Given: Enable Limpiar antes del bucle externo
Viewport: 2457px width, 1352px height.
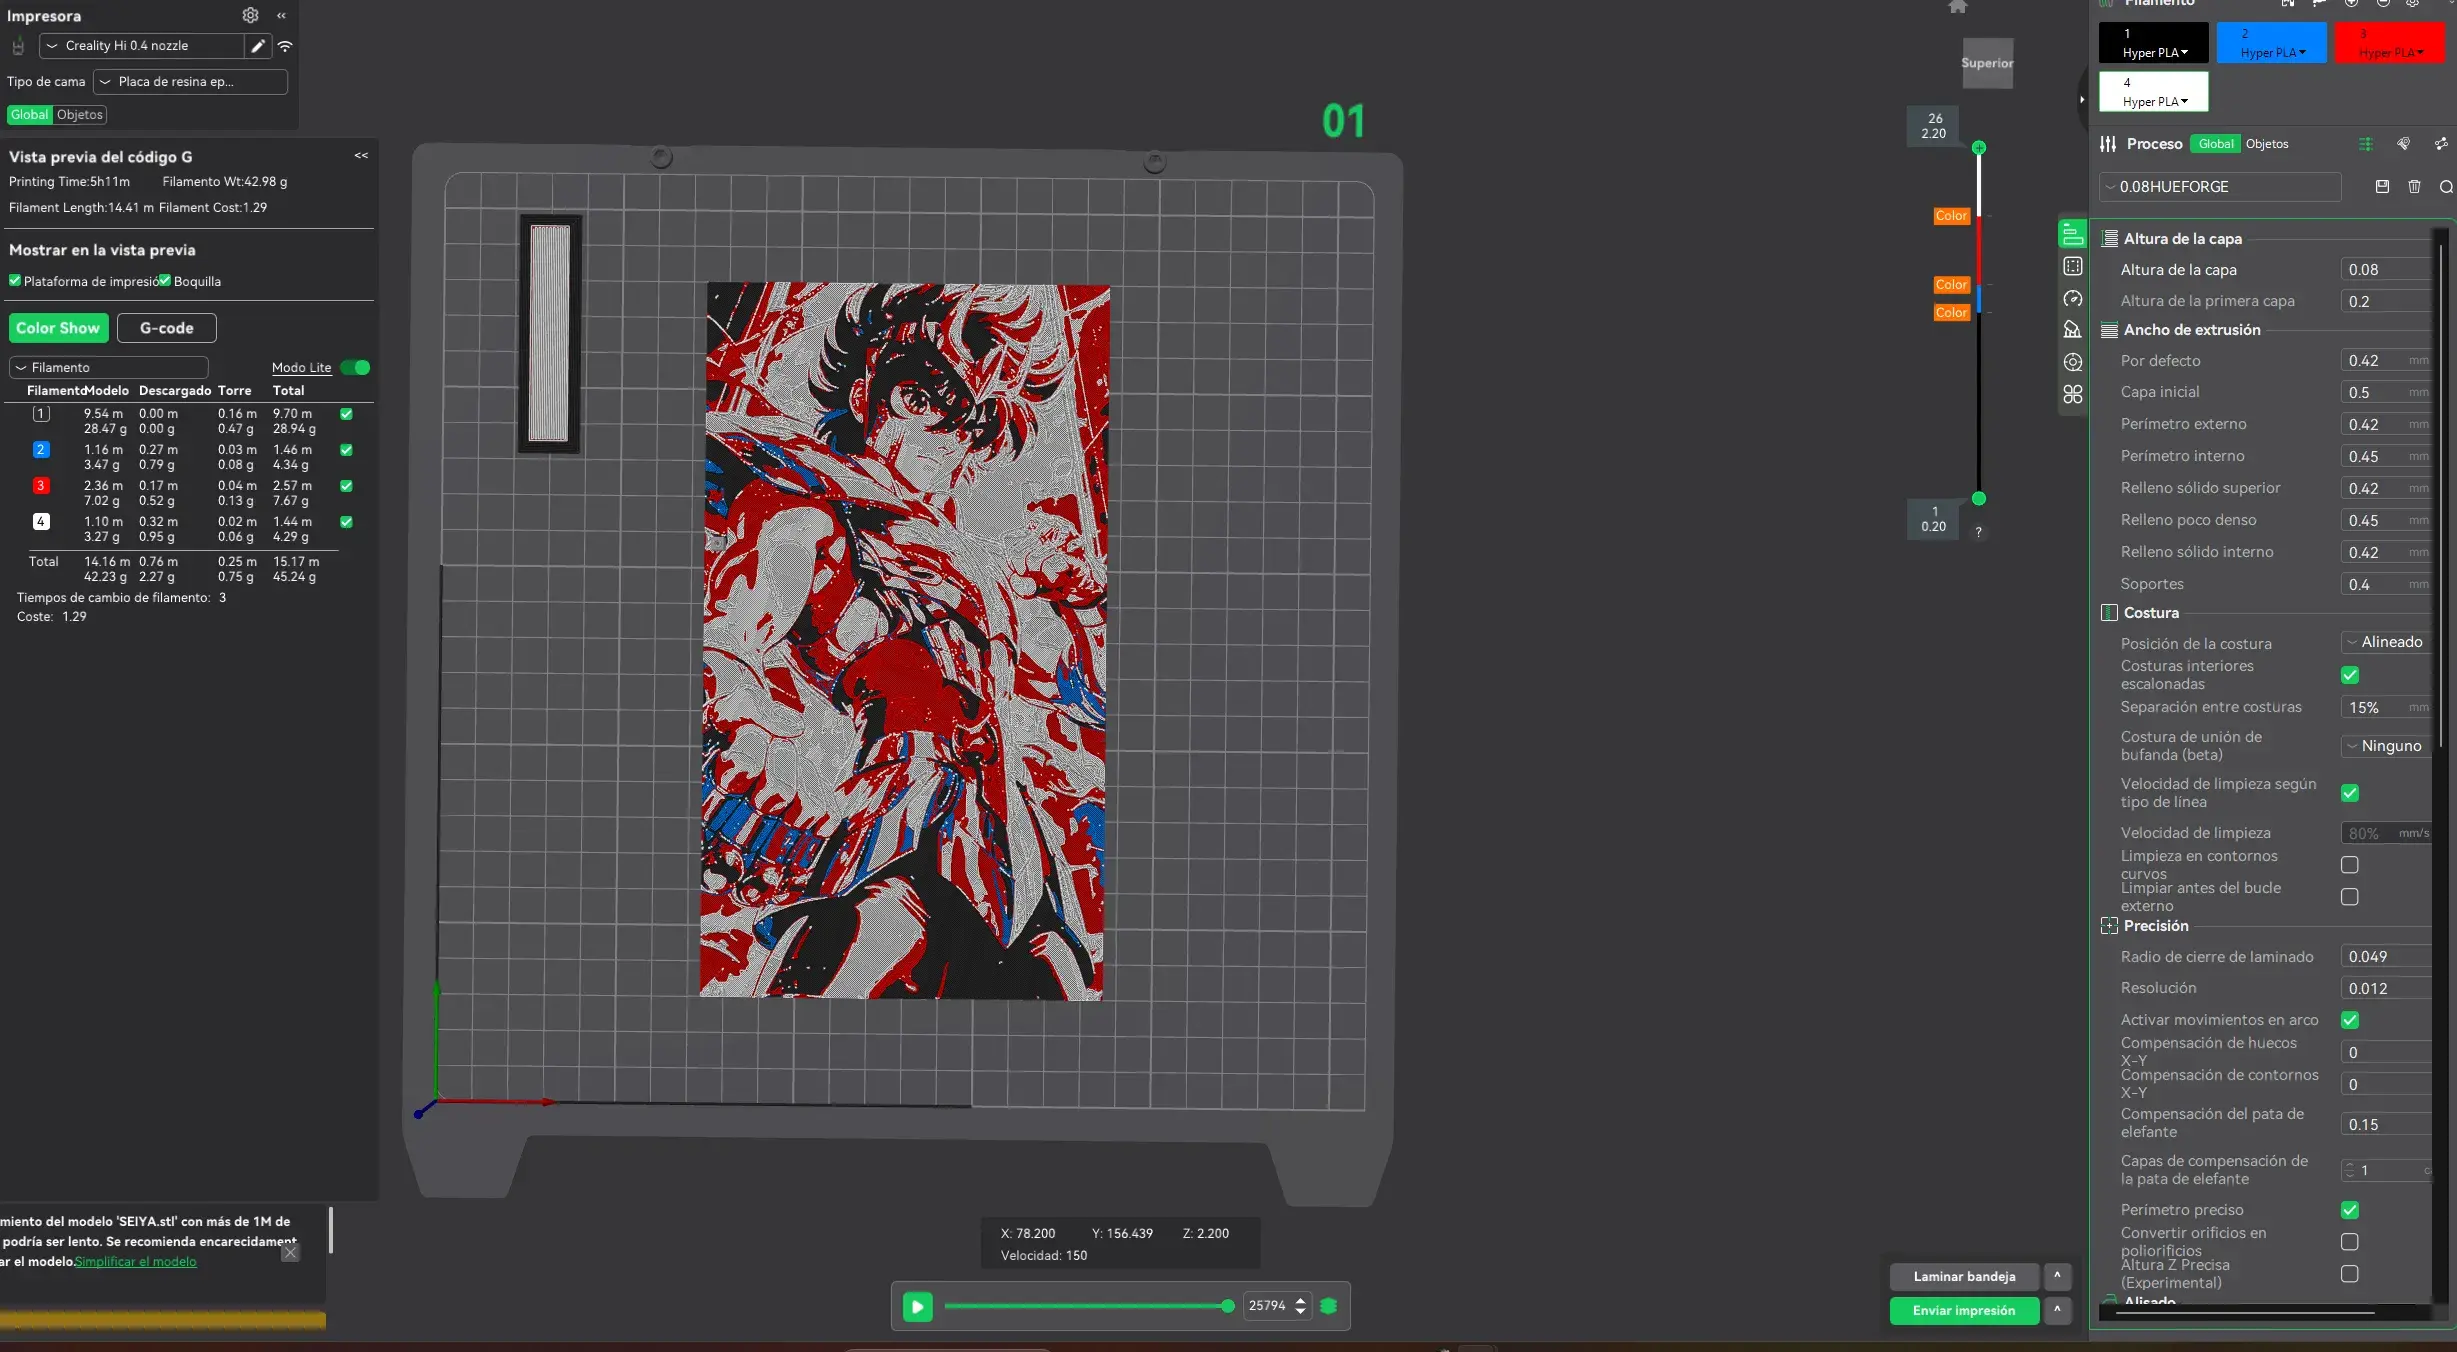Looking at the screenshot, I should coord(2350,897).
